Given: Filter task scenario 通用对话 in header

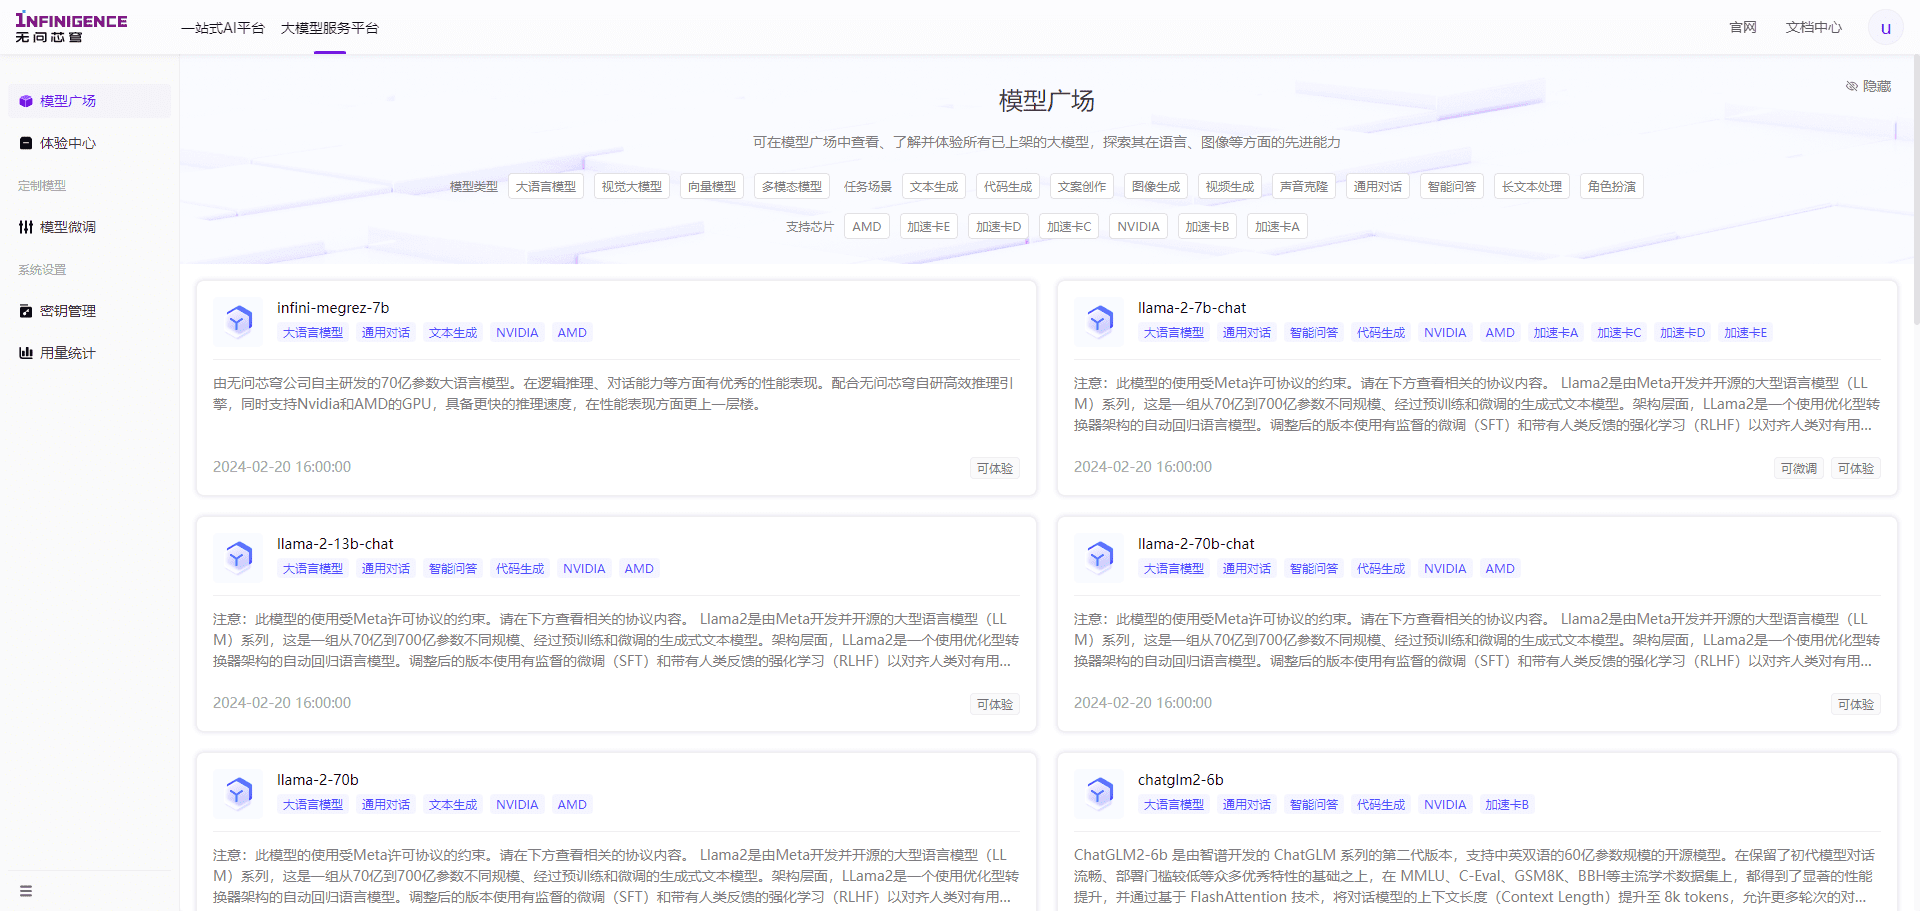Looking at the screenshot, I should [1377, 186].
